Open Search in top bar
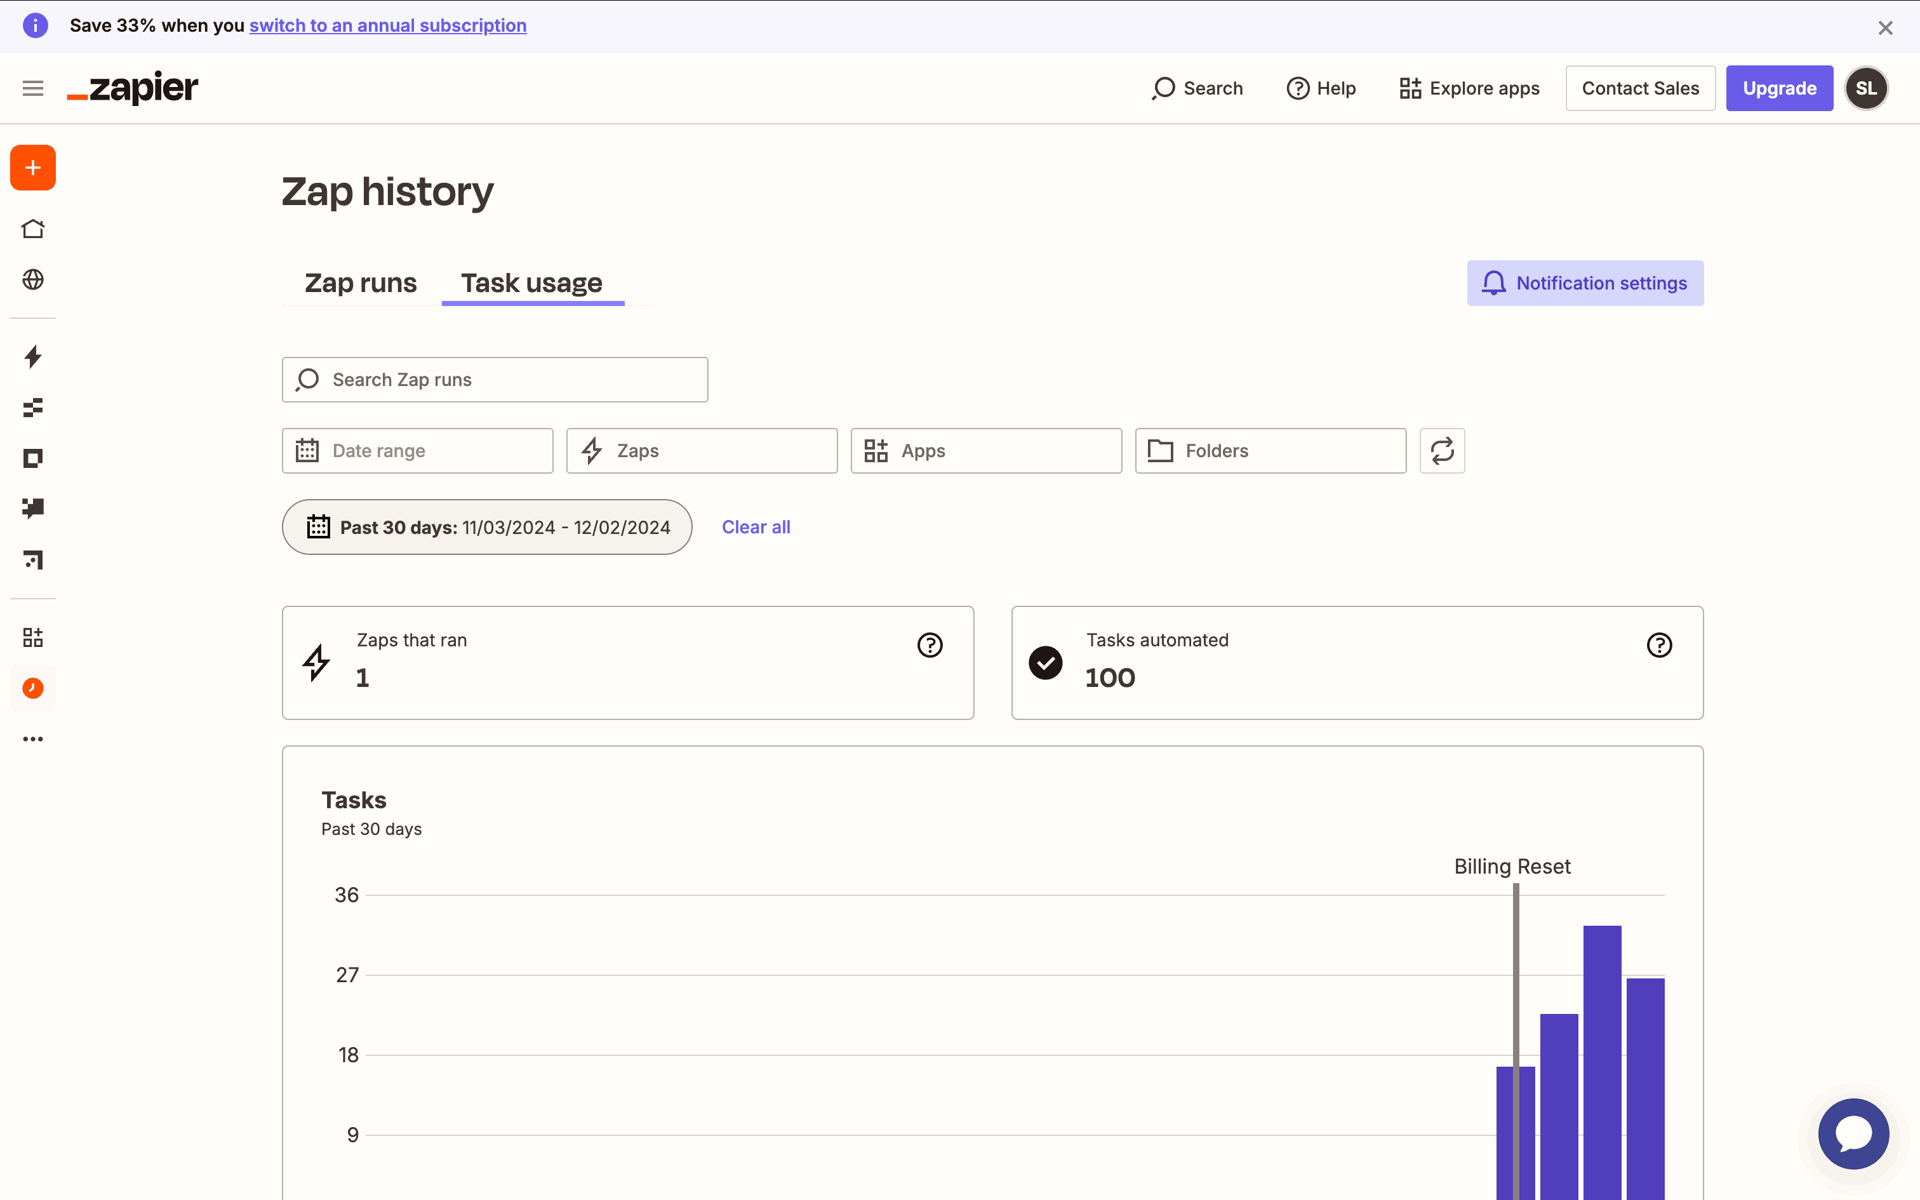 [x=1197, y=88]
